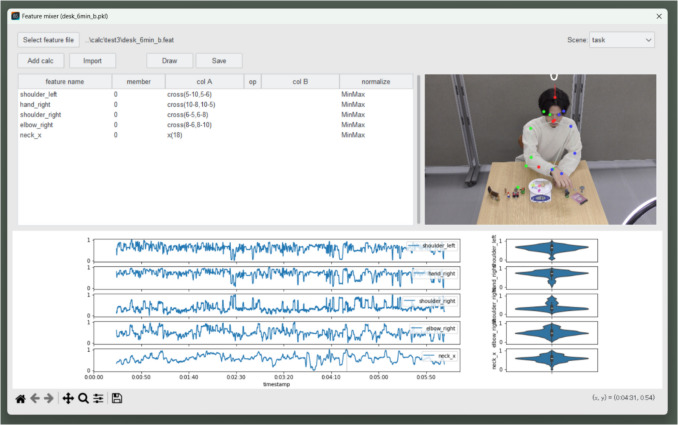Click the x(18) cell

(x=175, y=135)
